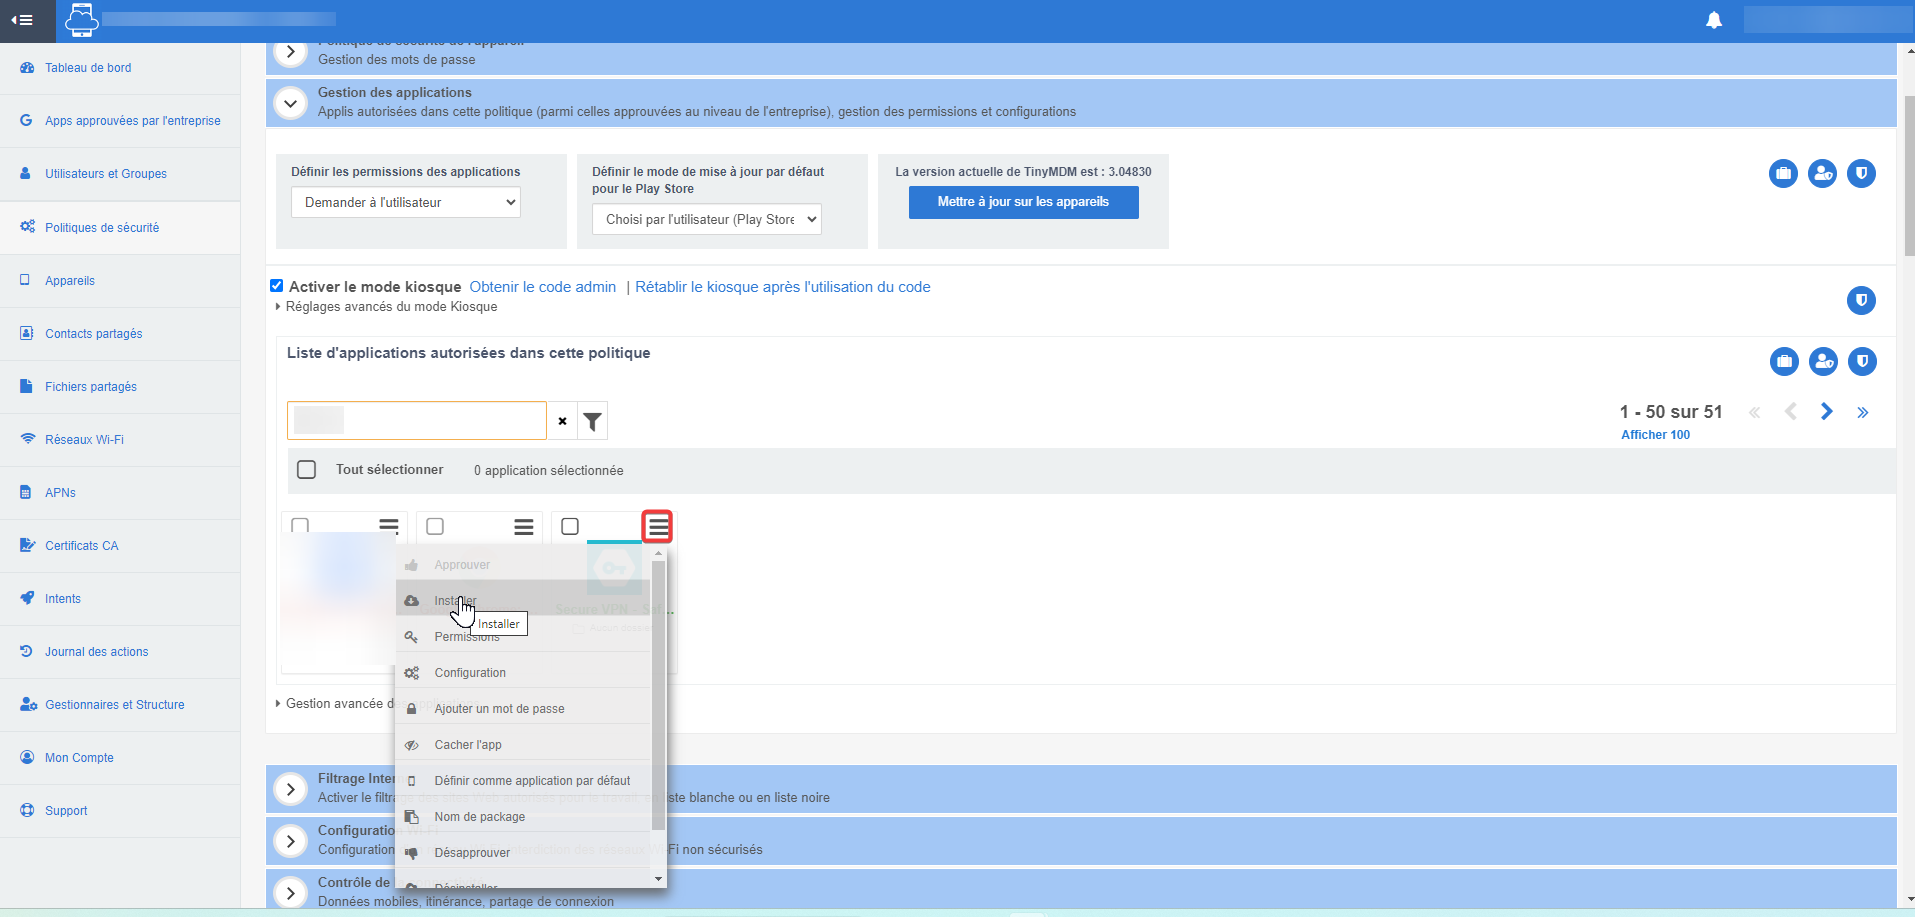The width and height of the screenshot is (1915, 917).
Task: Click Rétablir le kiosque après l'utilisation du code
Action: 783,287
